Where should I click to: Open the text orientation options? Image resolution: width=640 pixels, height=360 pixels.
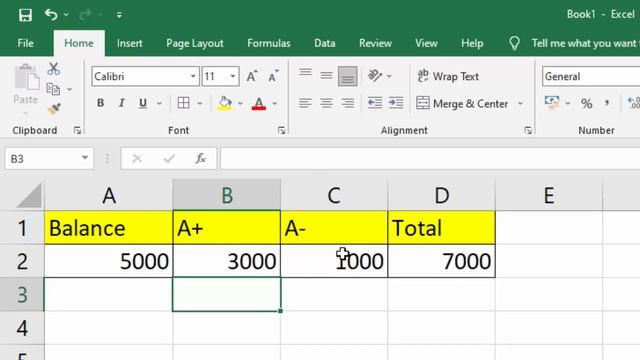point(379,76)
